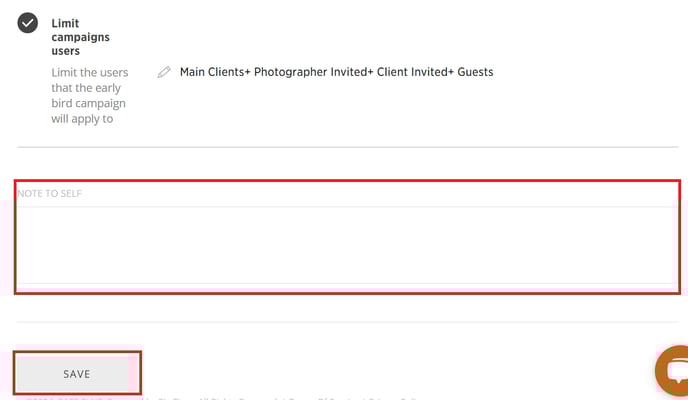Save the early bird campaign settings
Screen dimensions: 688x400
pos(77,373)
